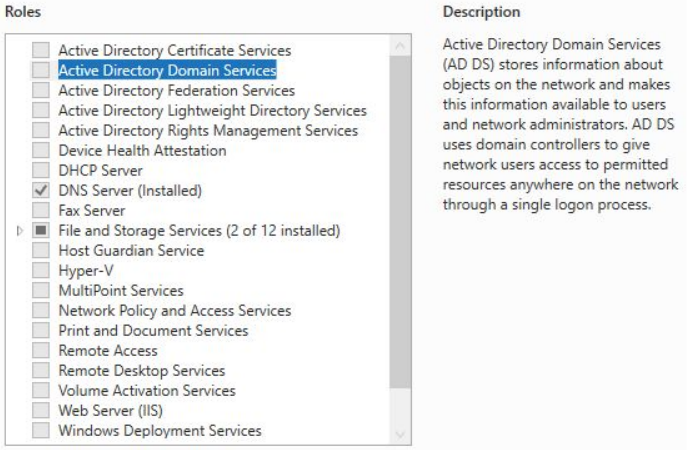Select Active Directory Federation Services label
Viewport: 697px width, 450px height.
(176, 90)
